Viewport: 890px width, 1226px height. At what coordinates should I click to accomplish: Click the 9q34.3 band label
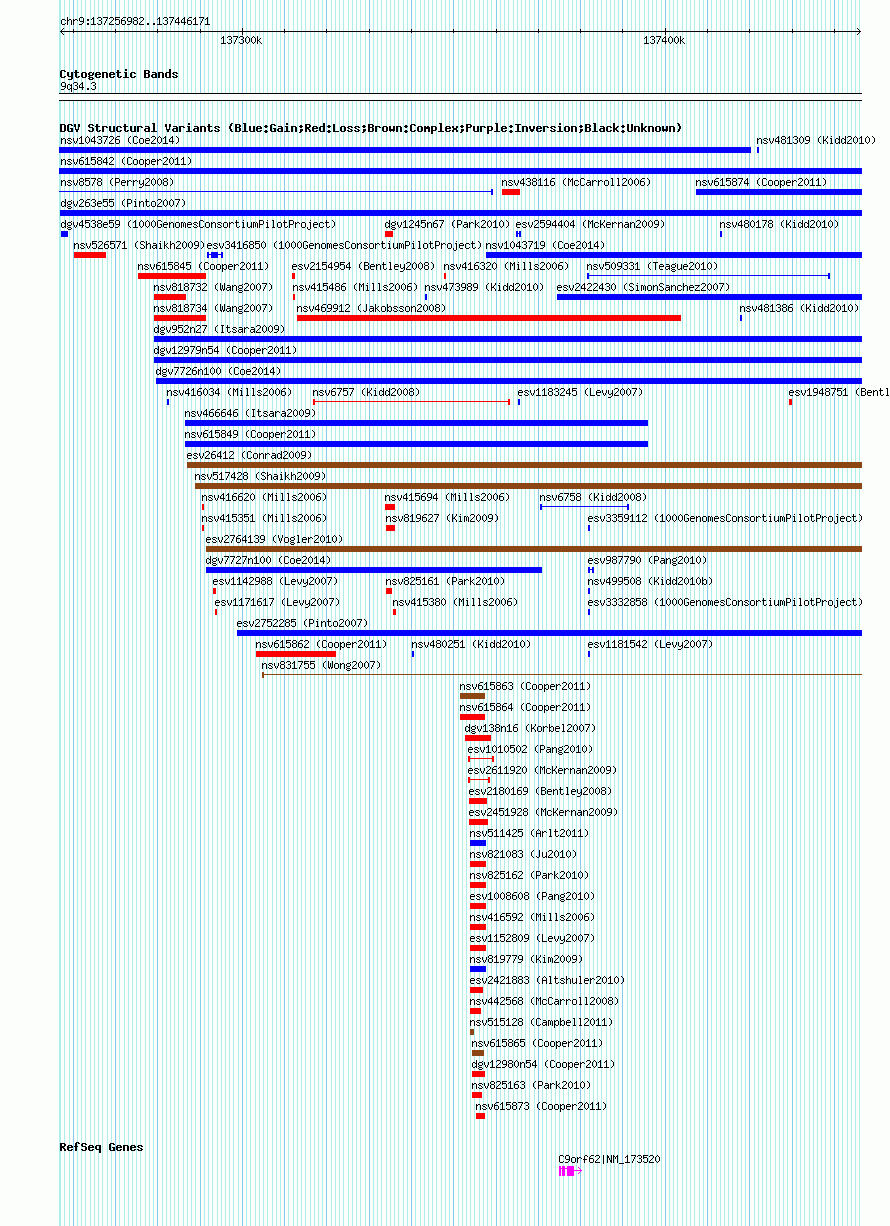pyautogui.click(x=78, y=87)
